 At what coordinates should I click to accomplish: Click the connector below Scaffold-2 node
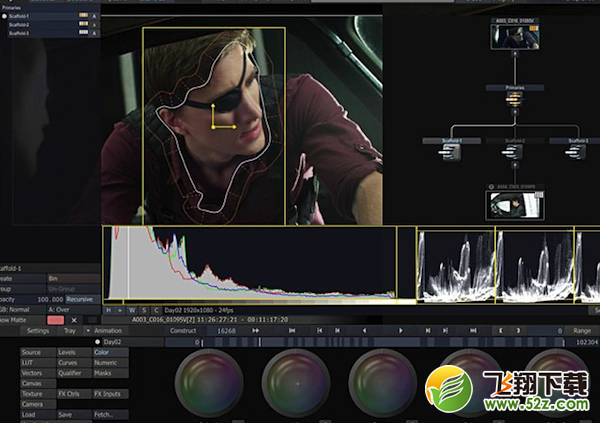pyautogui.click(x=515, y=165)
